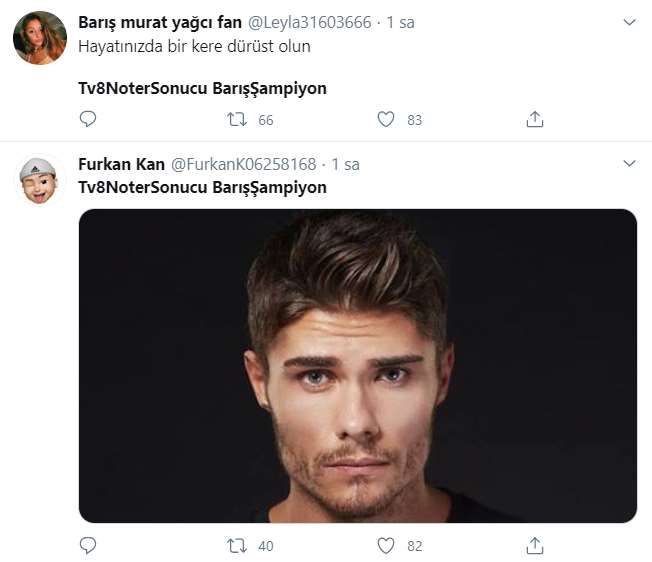Open more options on Leyla31603666's tweet
652x562 pixels.
[x=629, y=22]
